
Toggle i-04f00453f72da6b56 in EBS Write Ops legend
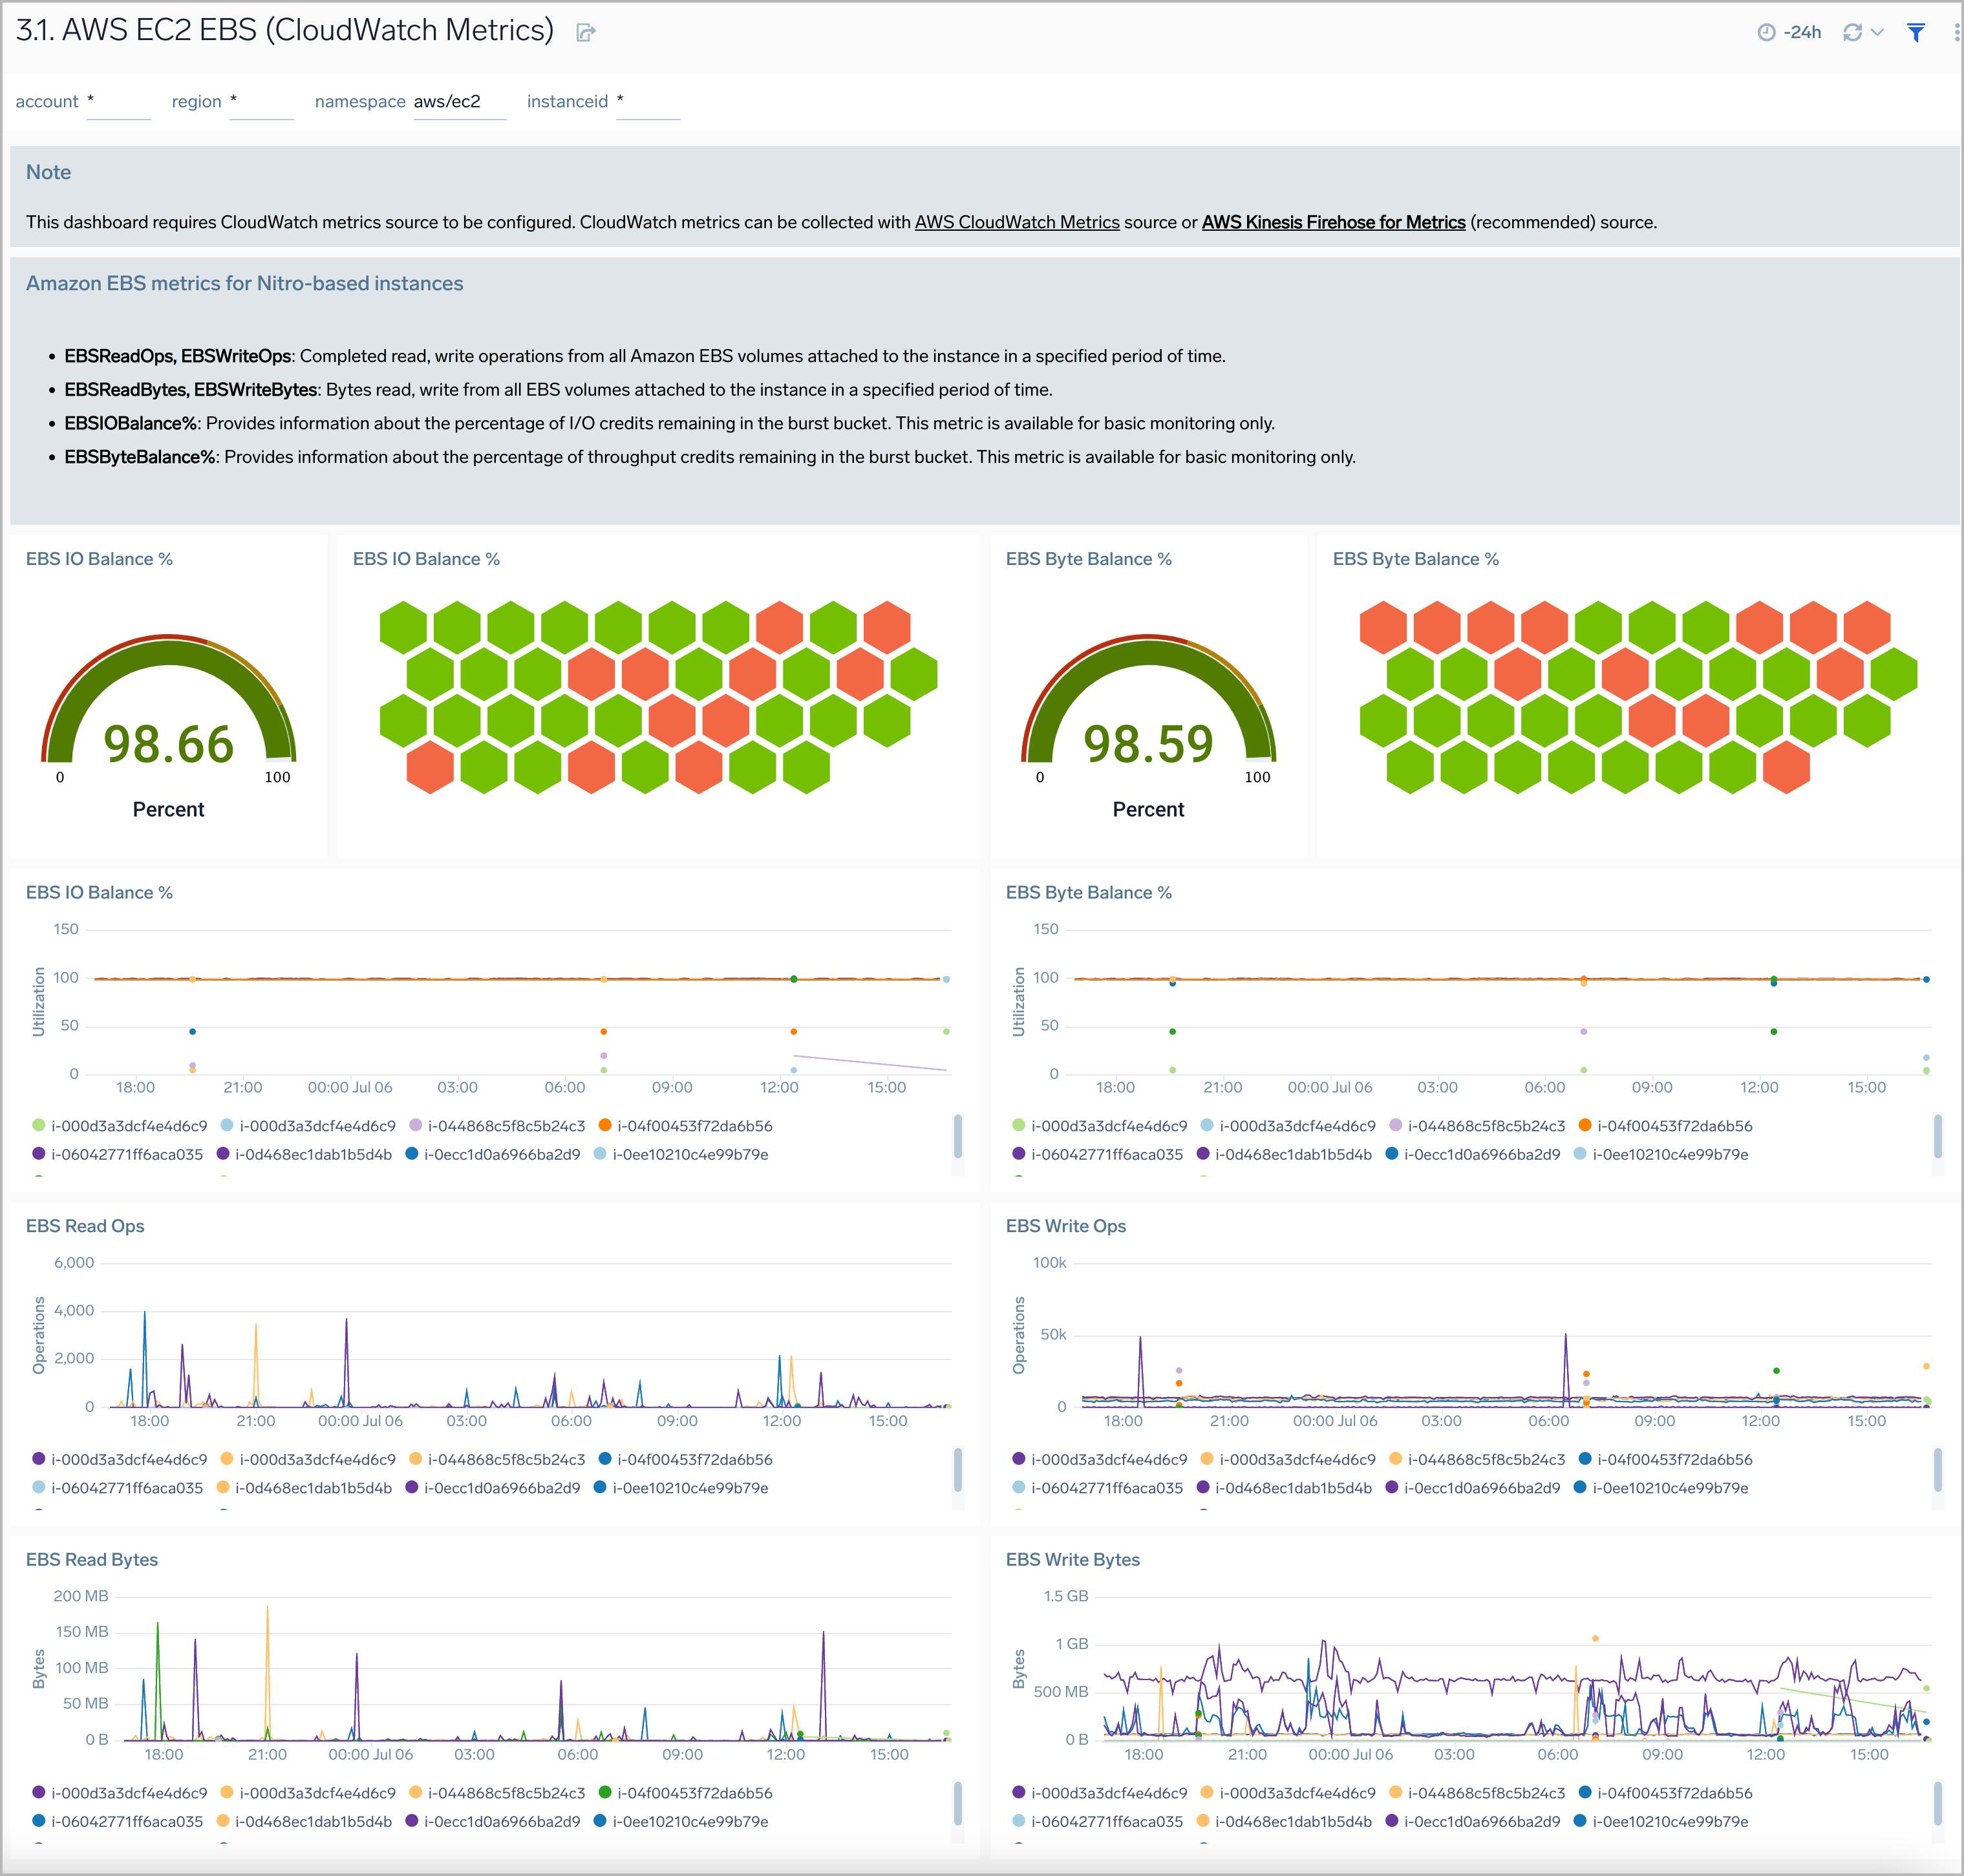click(x=1665, y=1460)
